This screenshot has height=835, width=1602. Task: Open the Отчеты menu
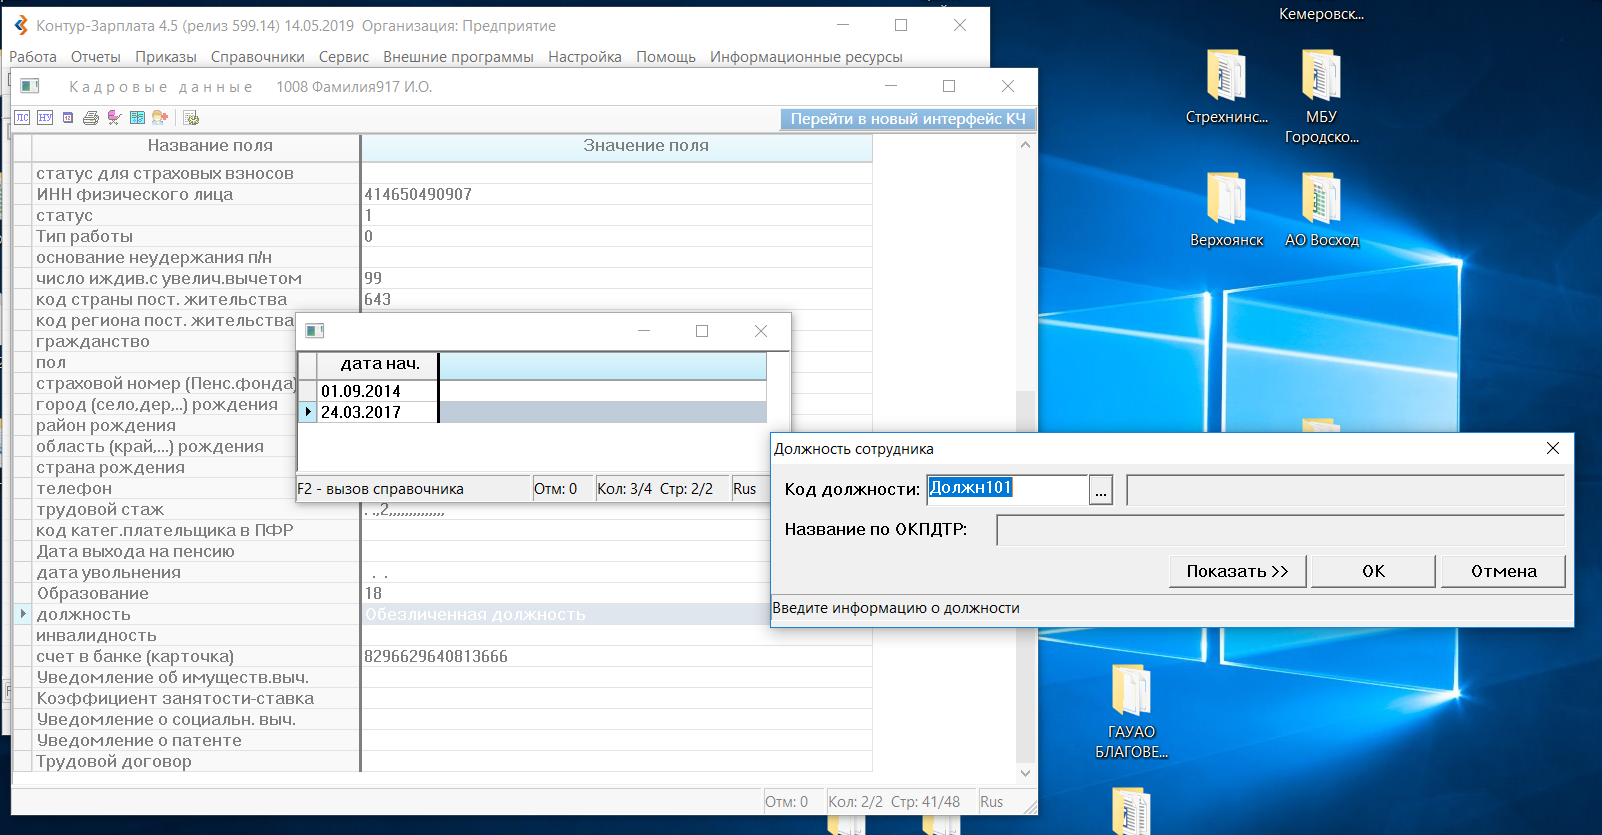(96, 57)
